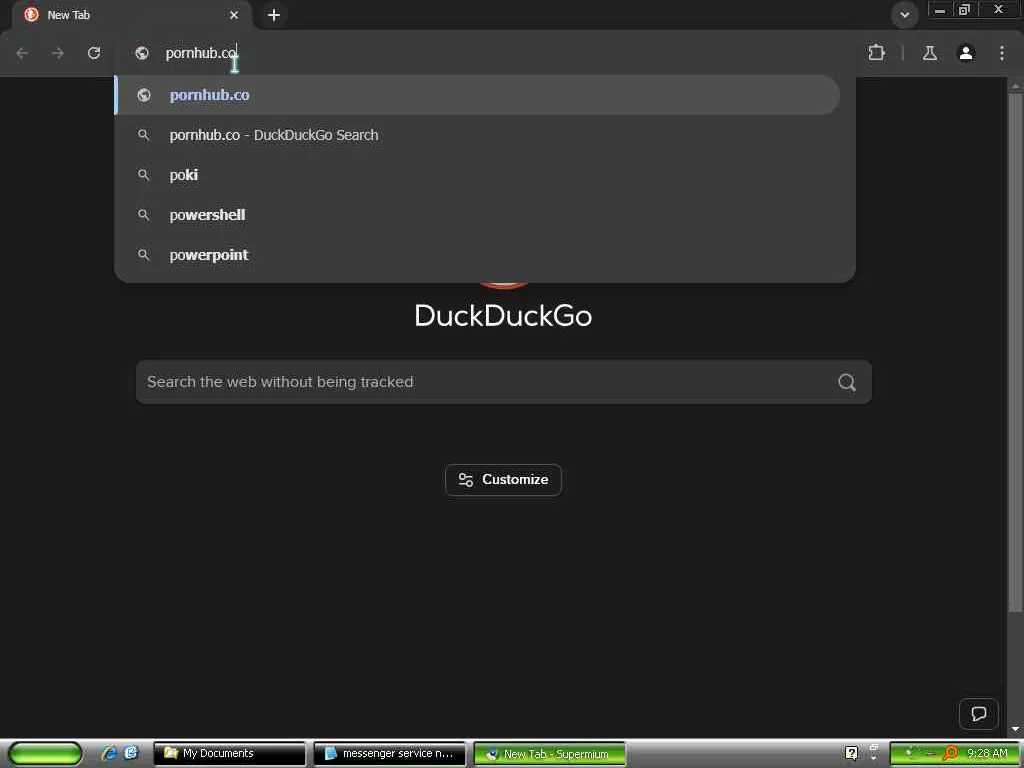Click the vertical scrollbar thumb
1024x768 pixels.
pyautogui.click(x=1015, y=353)
